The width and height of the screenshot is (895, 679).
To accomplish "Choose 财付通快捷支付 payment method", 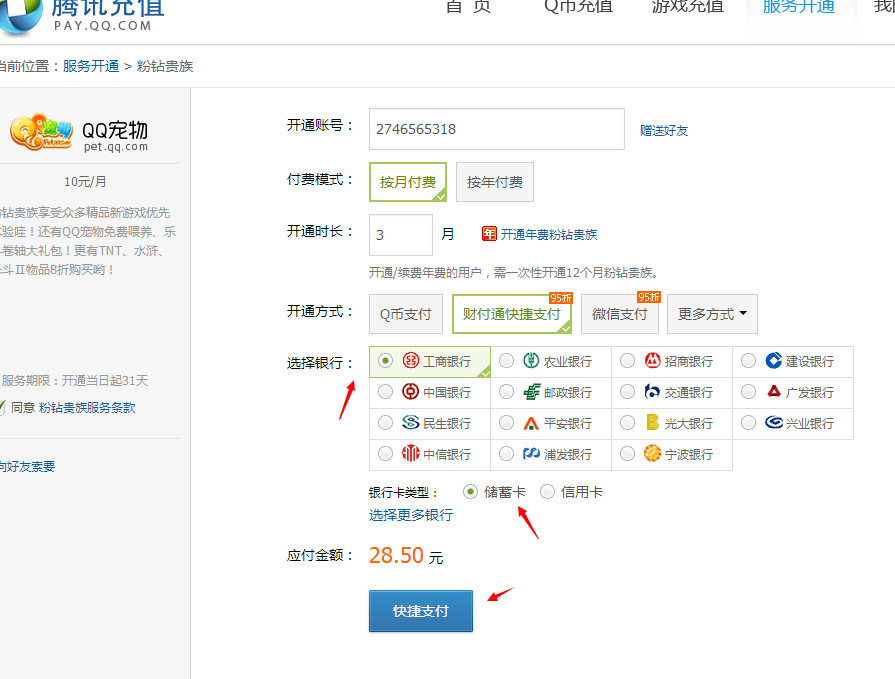I will click(x=511, y=314).
